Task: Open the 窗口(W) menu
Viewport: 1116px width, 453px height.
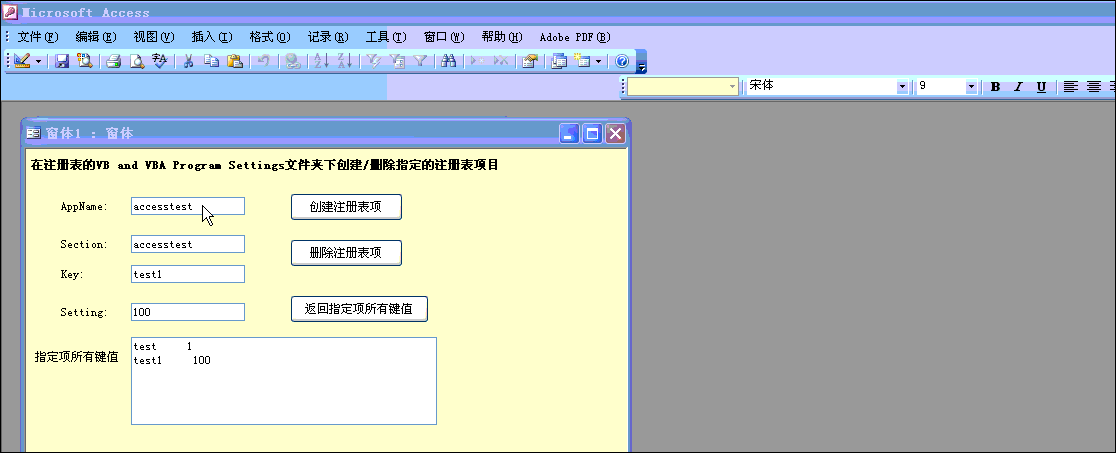Action: coord(444,37)
